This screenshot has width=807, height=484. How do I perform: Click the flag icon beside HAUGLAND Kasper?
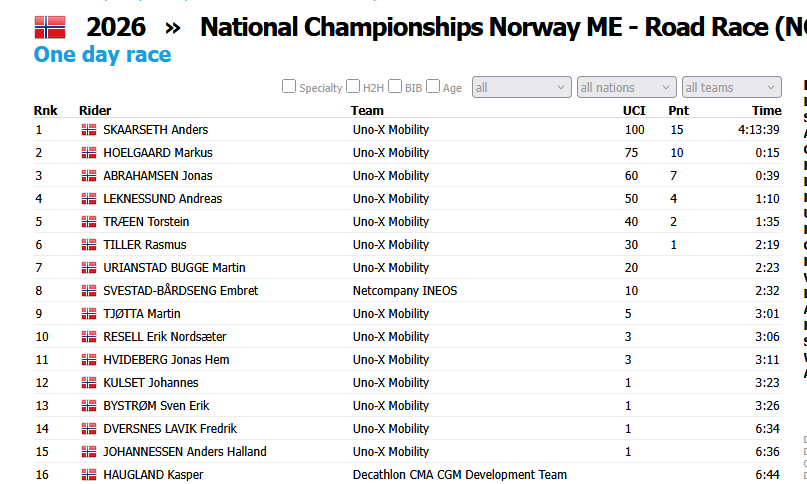point(89,475)
